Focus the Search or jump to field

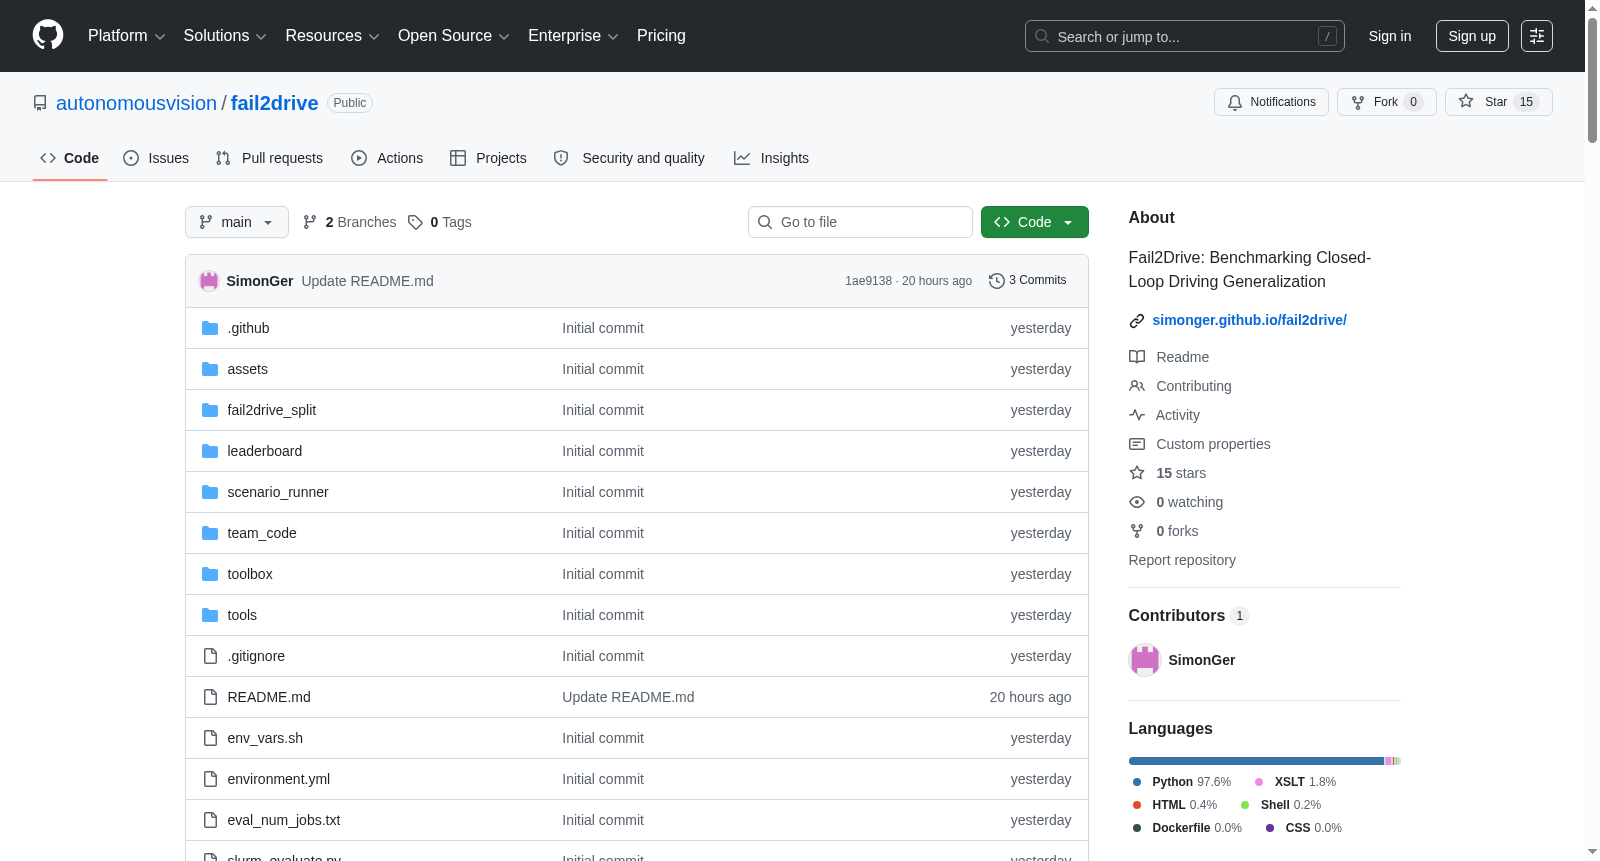pyautogui.click(x=1184, y=36)
